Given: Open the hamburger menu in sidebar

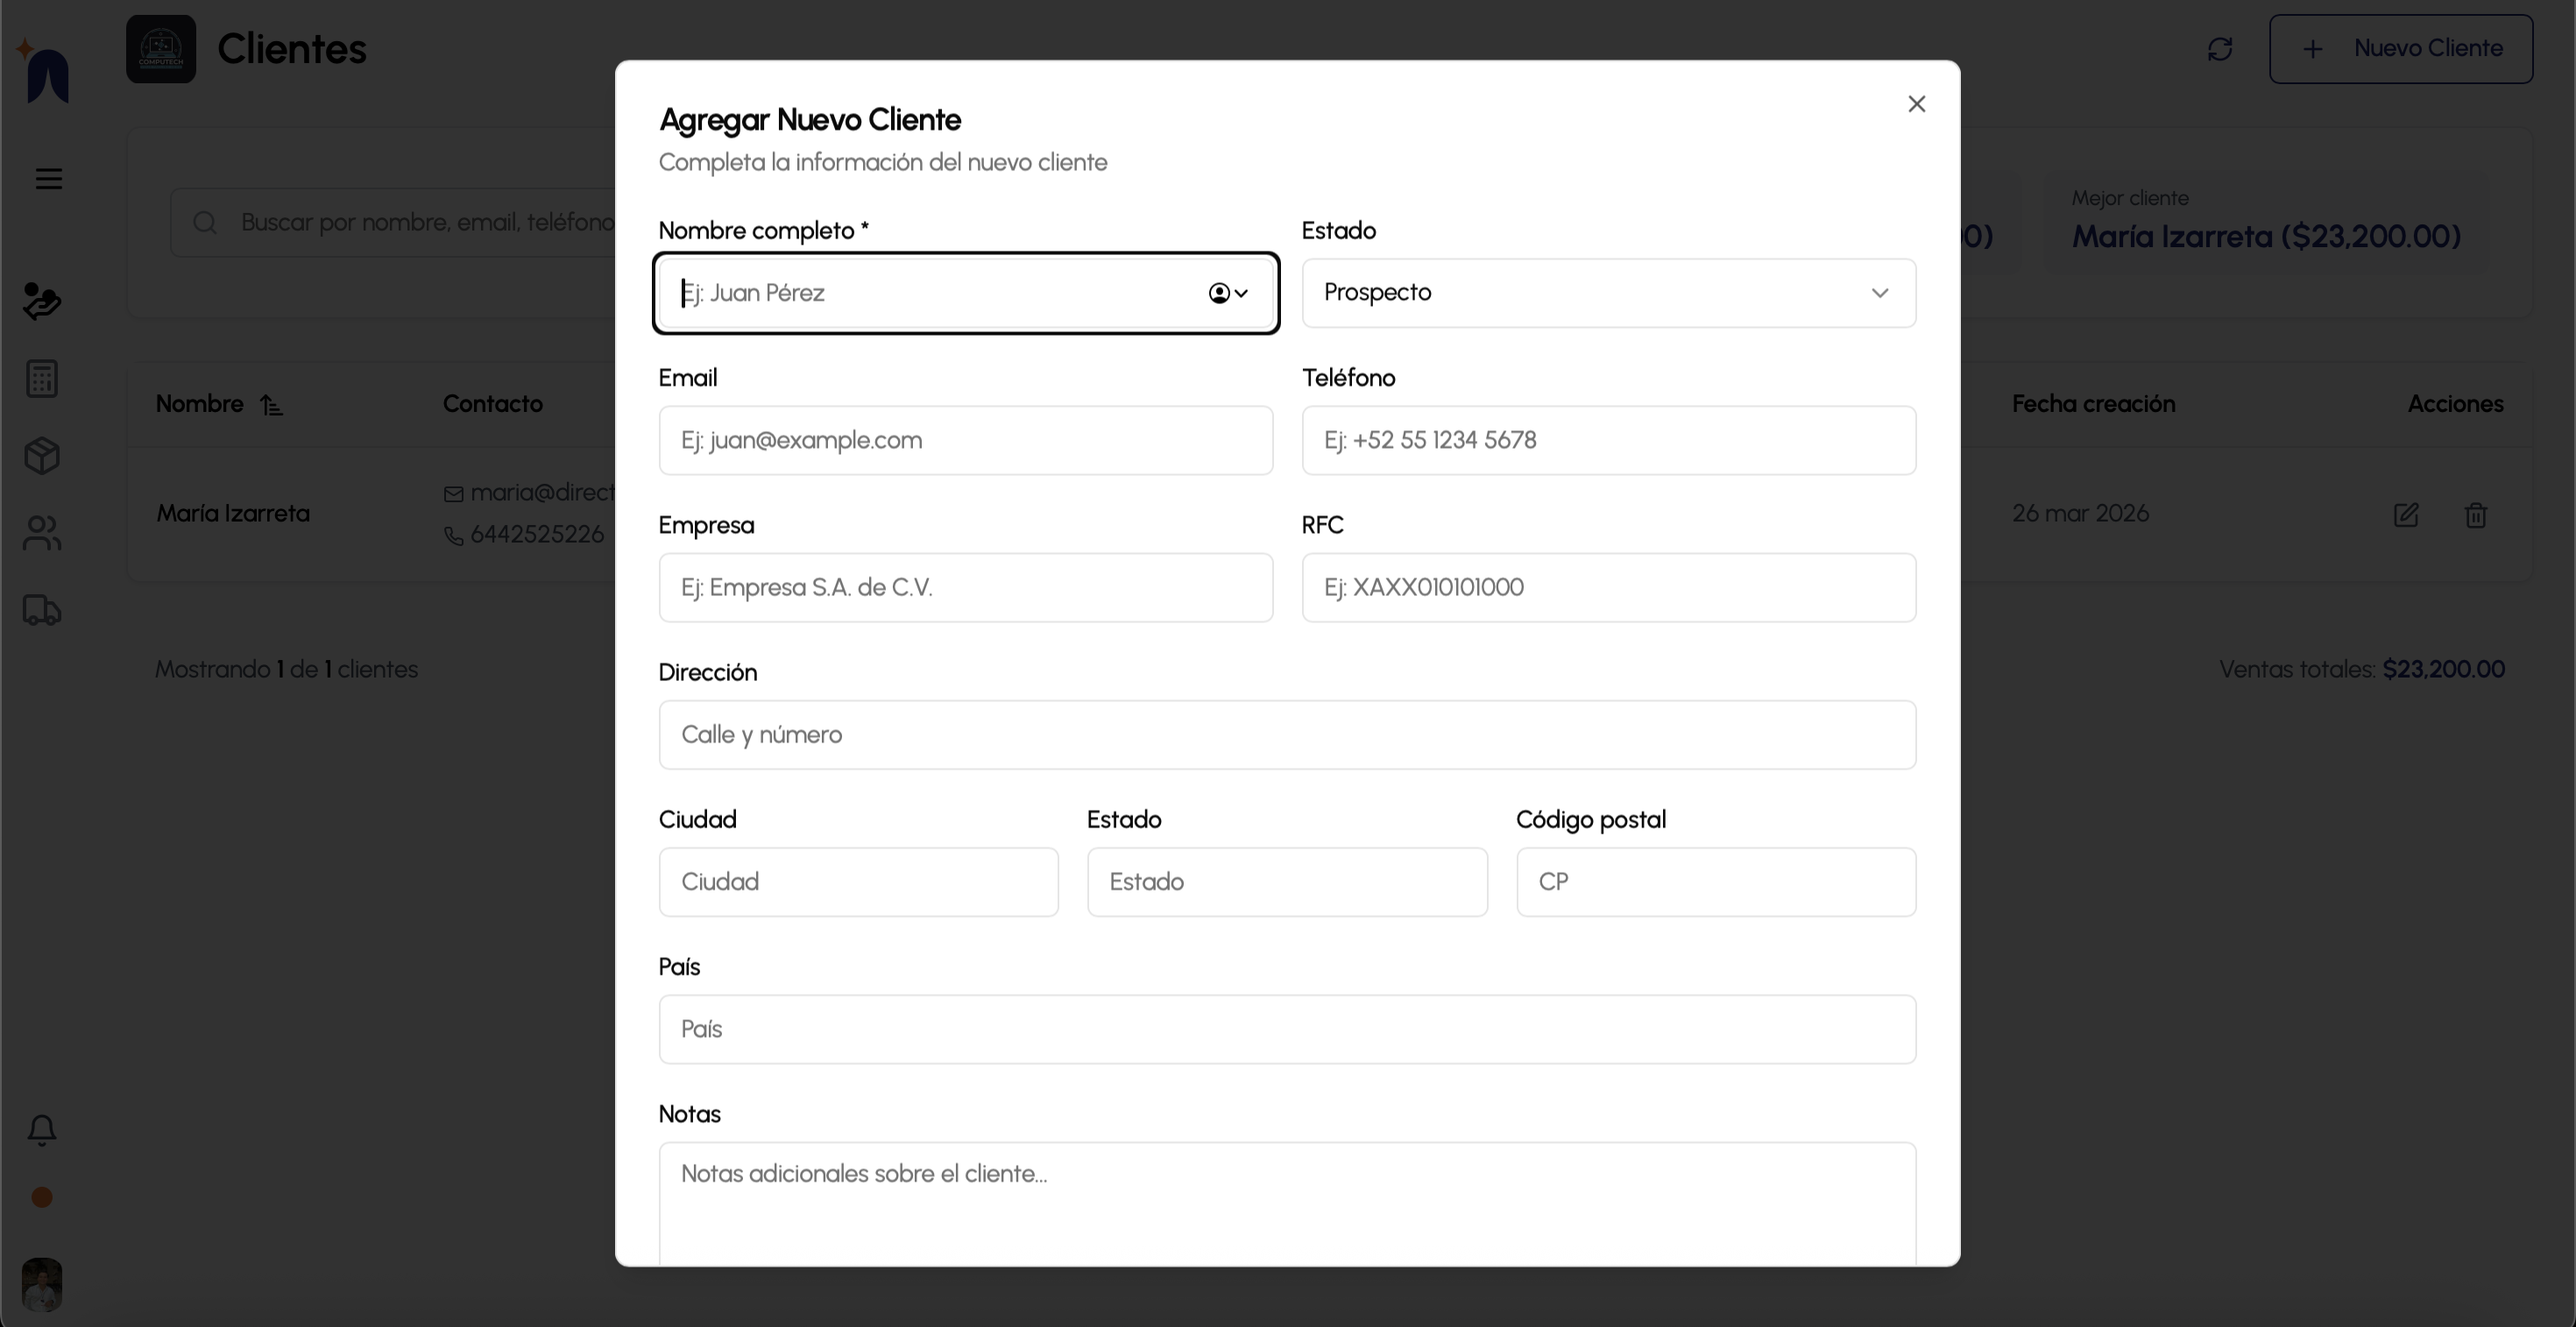Looking at the screenshot, I should (48, 179).
